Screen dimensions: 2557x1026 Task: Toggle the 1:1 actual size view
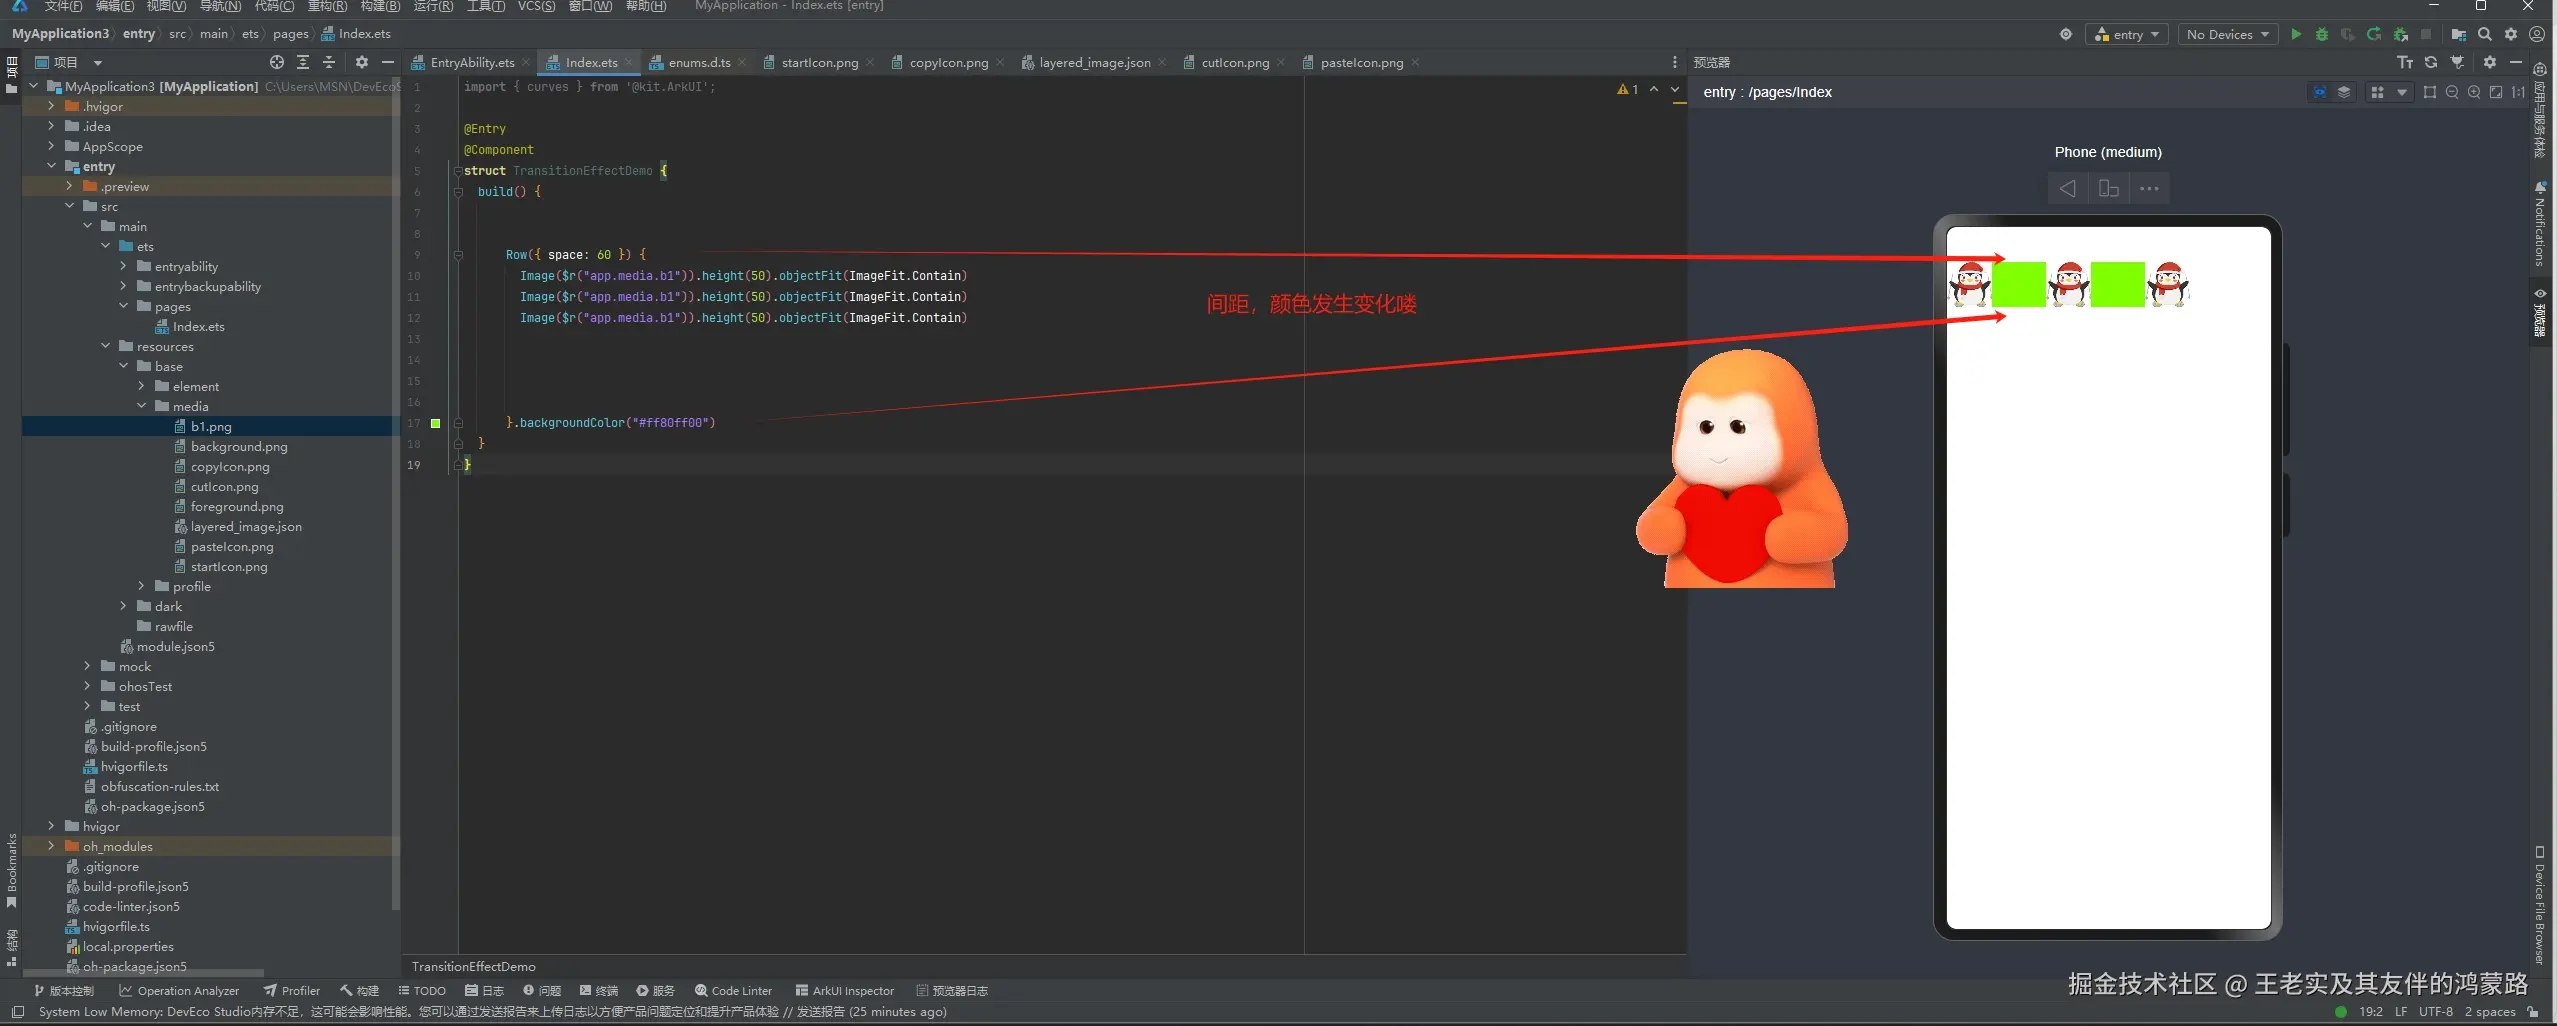[2518, 92]
